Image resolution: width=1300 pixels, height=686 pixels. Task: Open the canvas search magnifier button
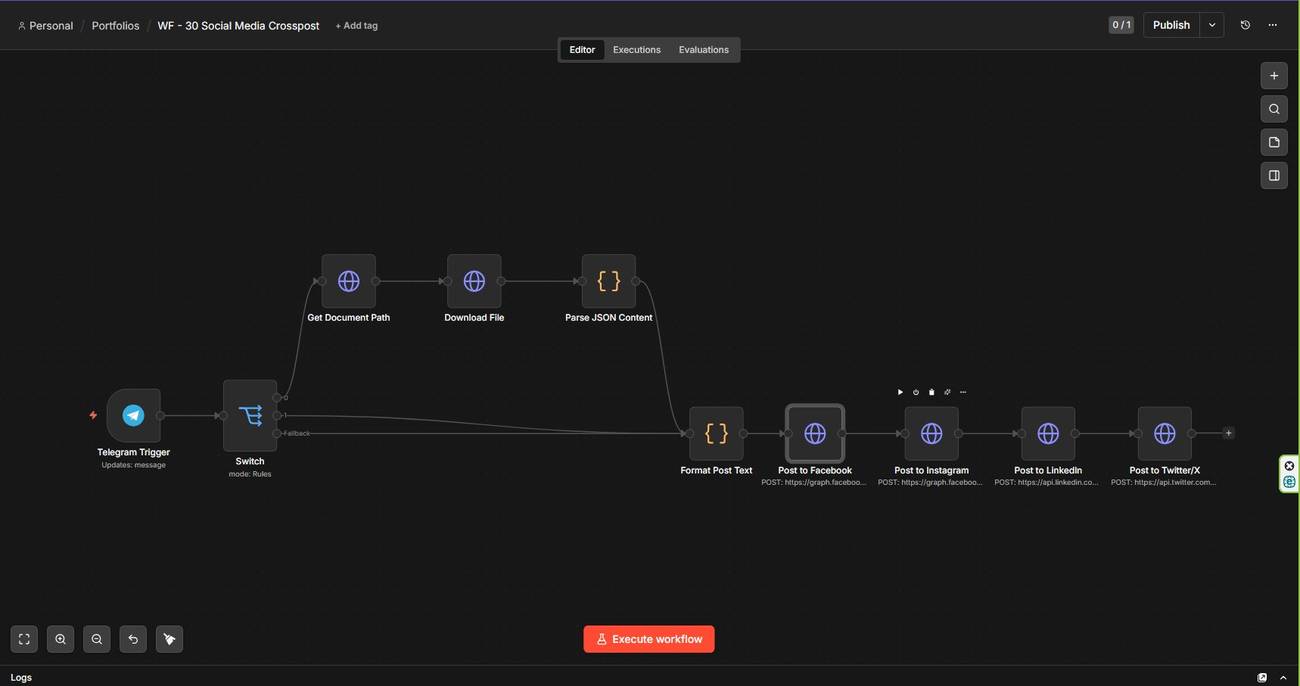(x=1274, y=109)
